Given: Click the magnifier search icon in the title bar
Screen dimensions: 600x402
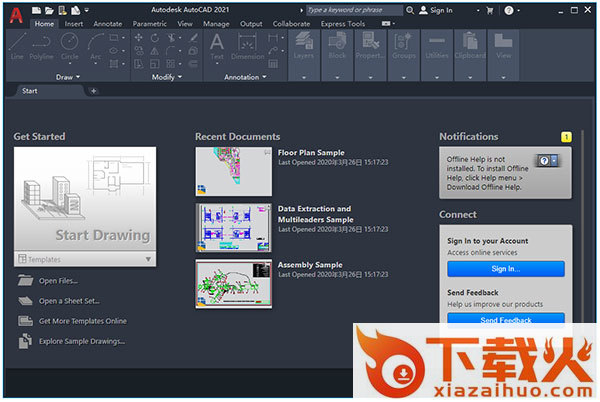Looking at the screenshot, I should (x=410, y=10).
